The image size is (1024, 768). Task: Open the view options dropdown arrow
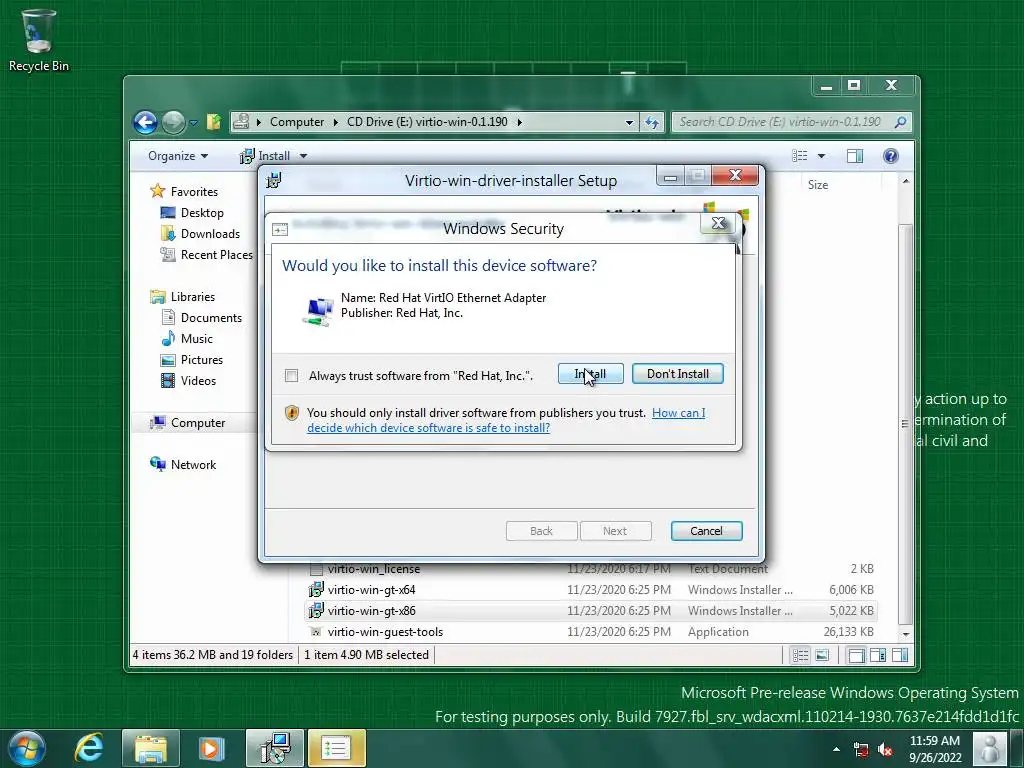pyautogui.click(x=822, y=156)
